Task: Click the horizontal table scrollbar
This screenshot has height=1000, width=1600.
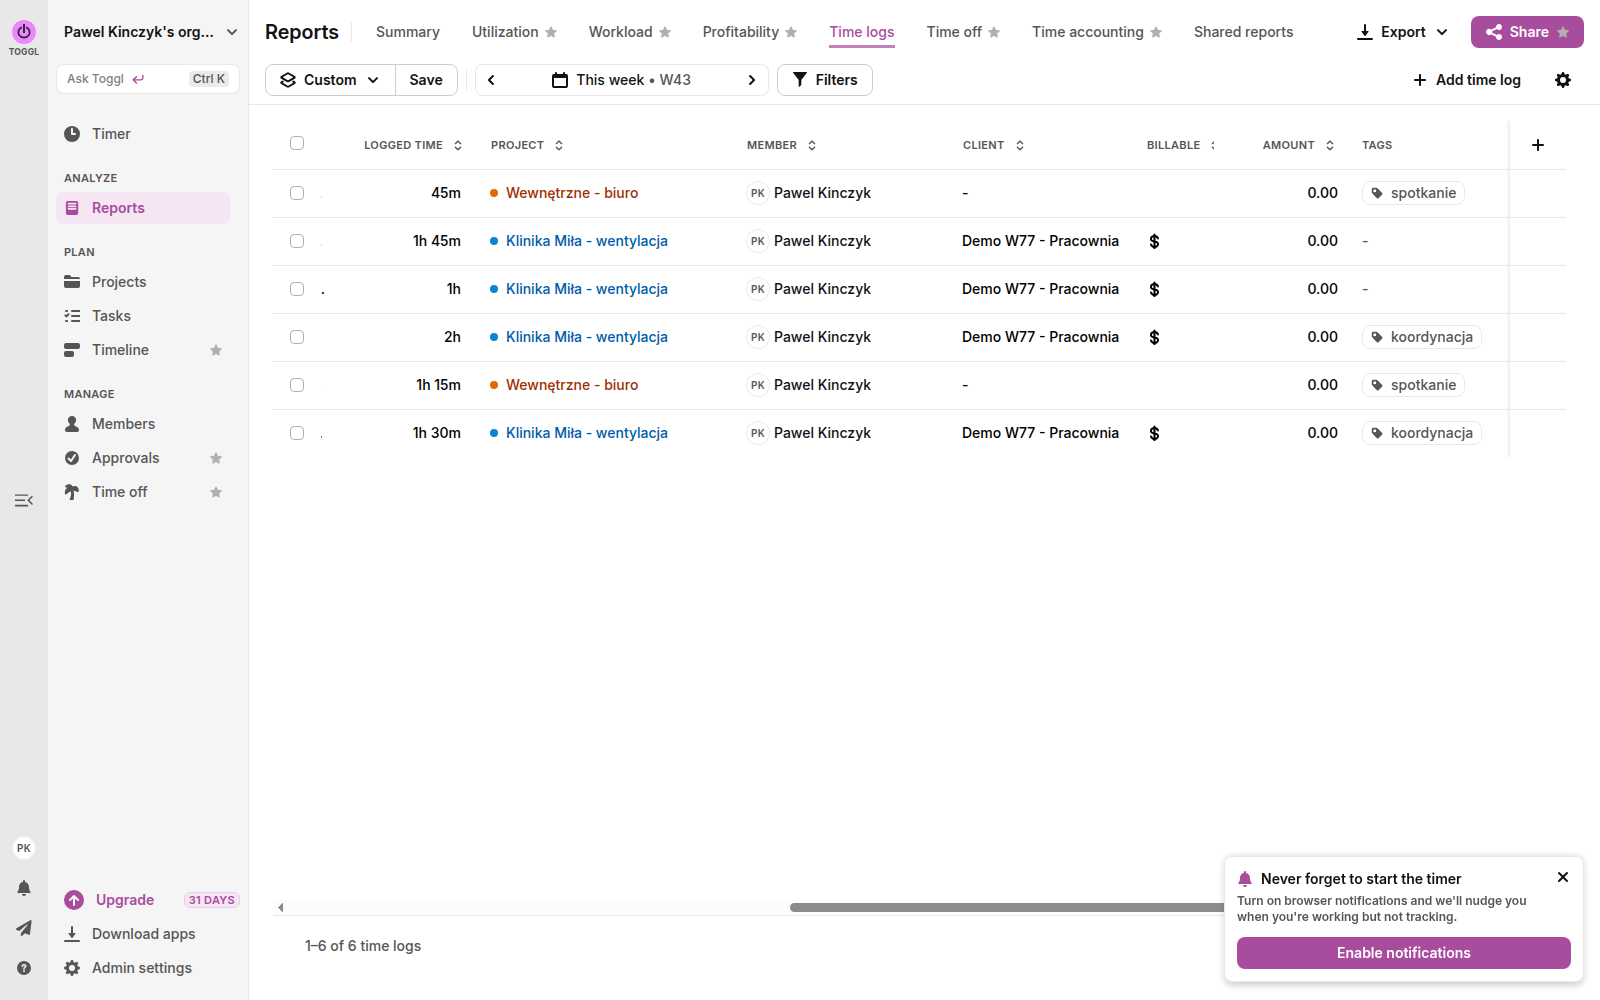Action: coord(1005,908)
